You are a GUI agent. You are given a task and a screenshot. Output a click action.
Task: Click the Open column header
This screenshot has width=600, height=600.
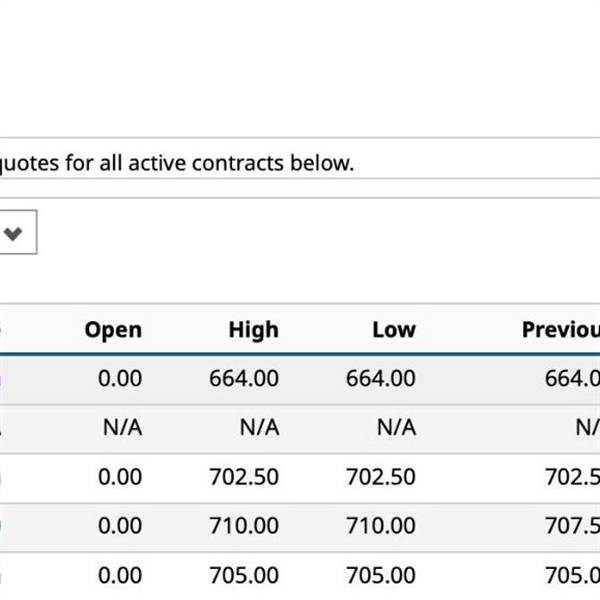pyautogui.click(x=113, y=330)
